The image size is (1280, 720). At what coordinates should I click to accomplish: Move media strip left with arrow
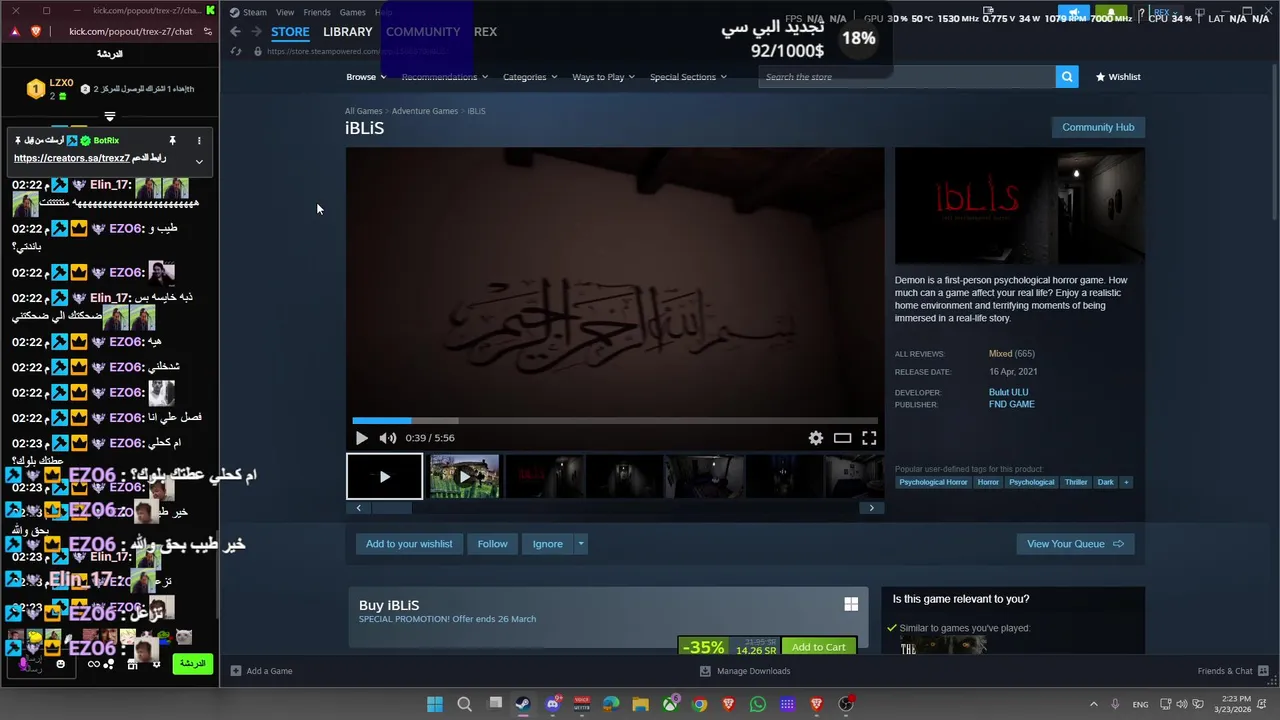359,508
